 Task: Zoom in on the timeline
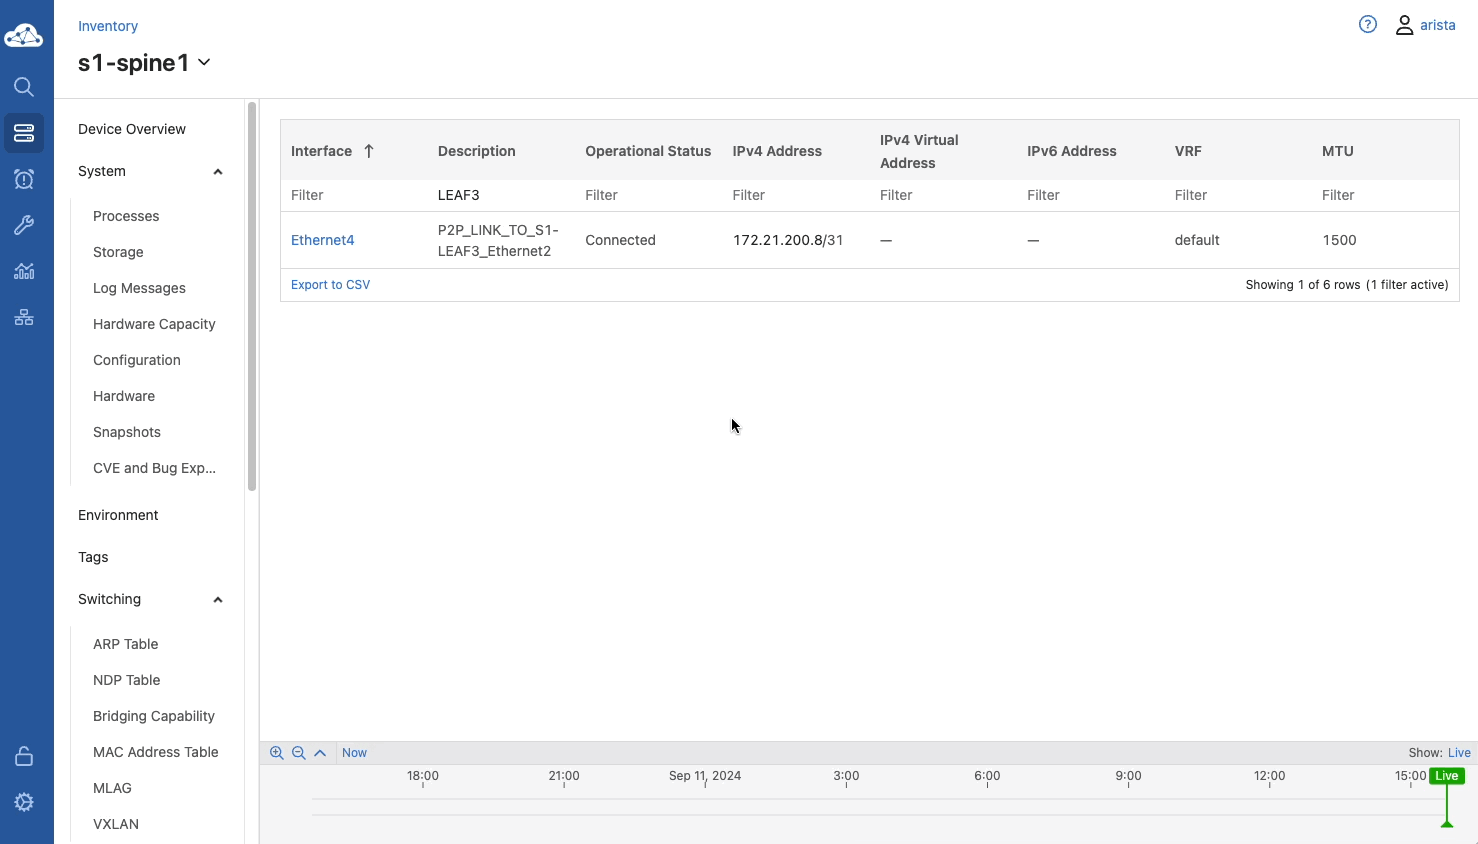coord(277,753)
